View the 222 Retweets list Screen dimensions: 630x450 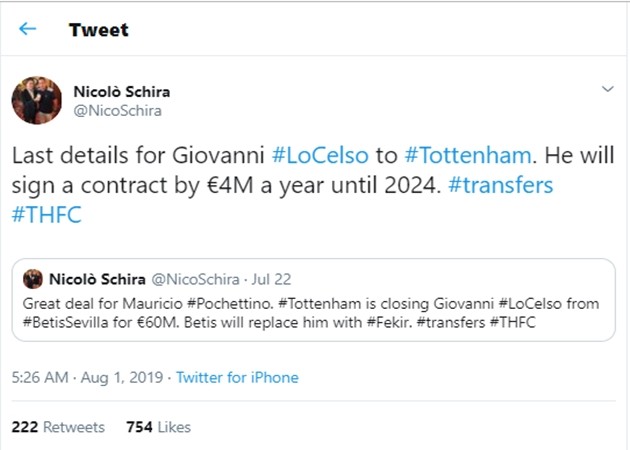(58, 427)
